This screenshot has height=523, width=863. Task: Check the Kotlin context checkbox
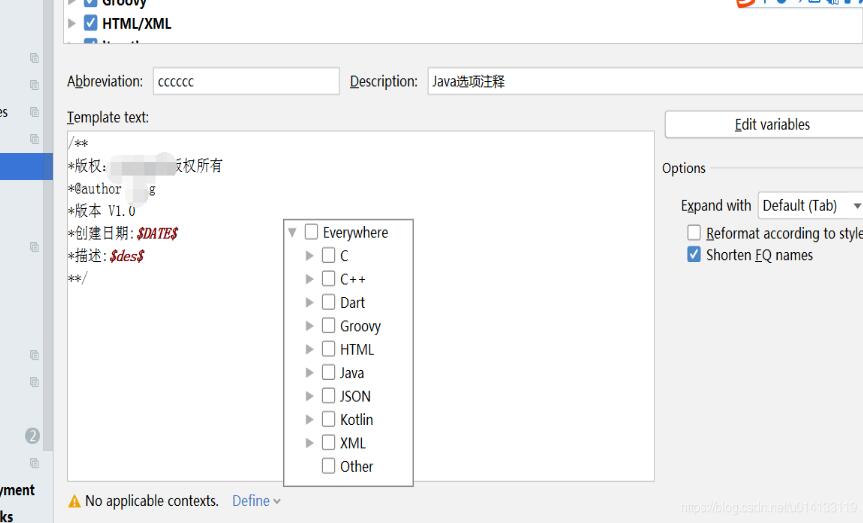329,420
